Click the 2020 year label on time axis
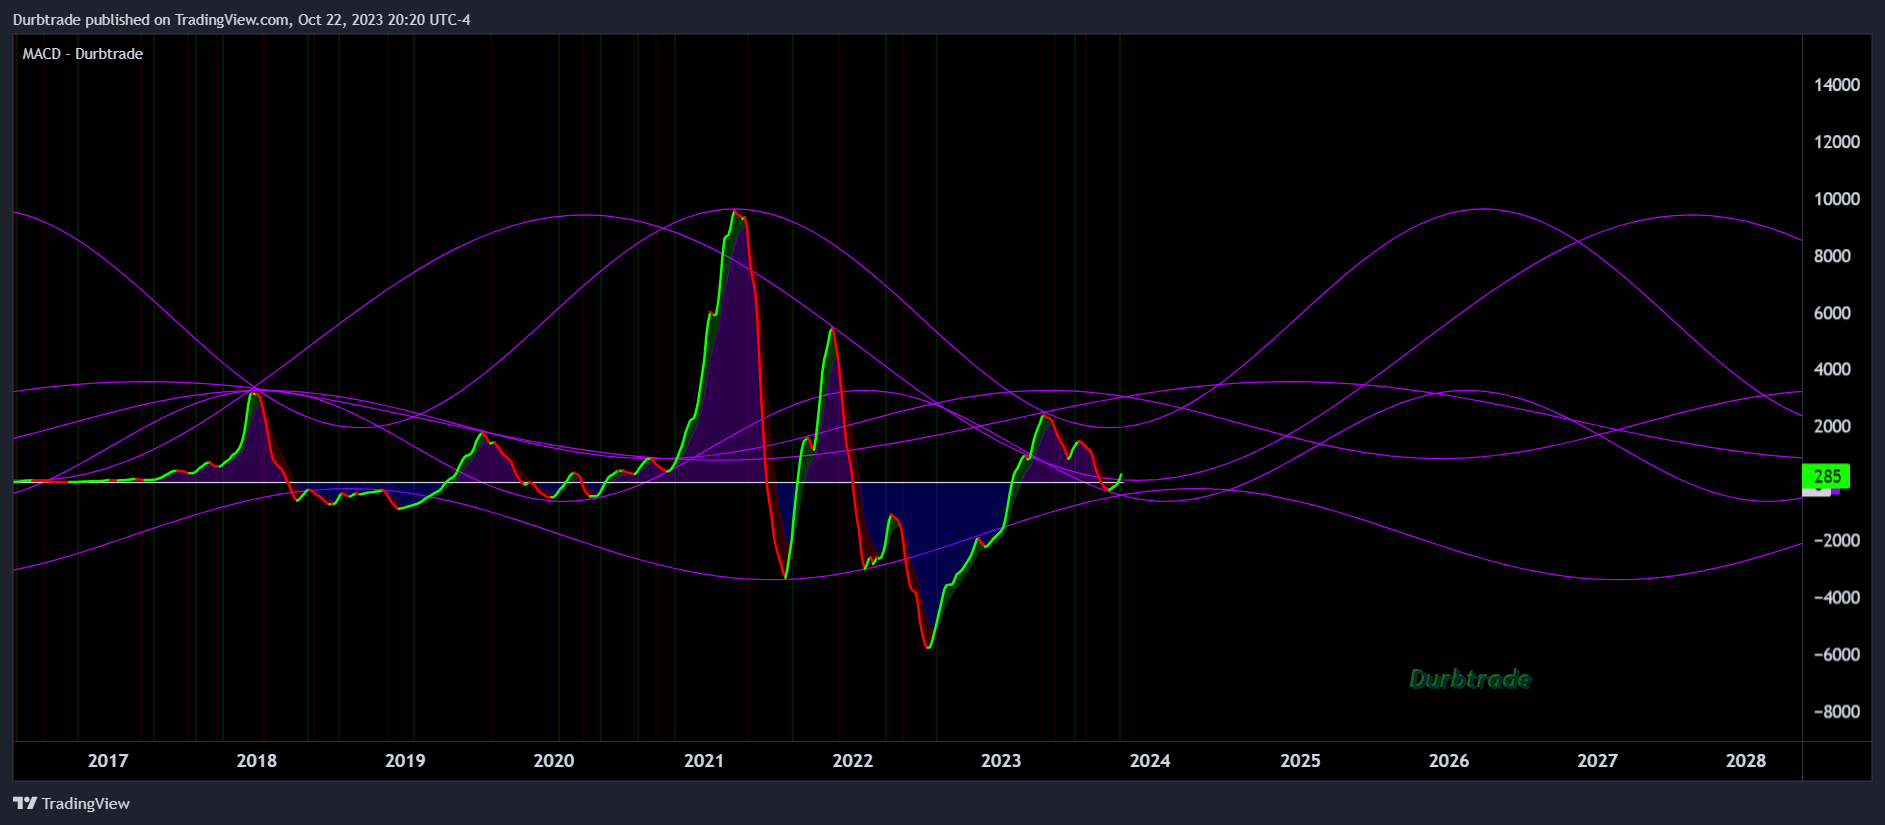 point(554,761)
